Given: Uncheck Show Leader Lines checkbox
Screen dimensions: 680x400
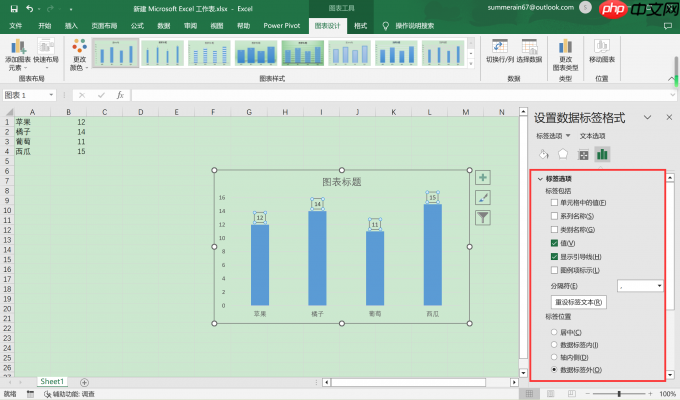Looking at the screenshot, I should (x=554, y=257).
